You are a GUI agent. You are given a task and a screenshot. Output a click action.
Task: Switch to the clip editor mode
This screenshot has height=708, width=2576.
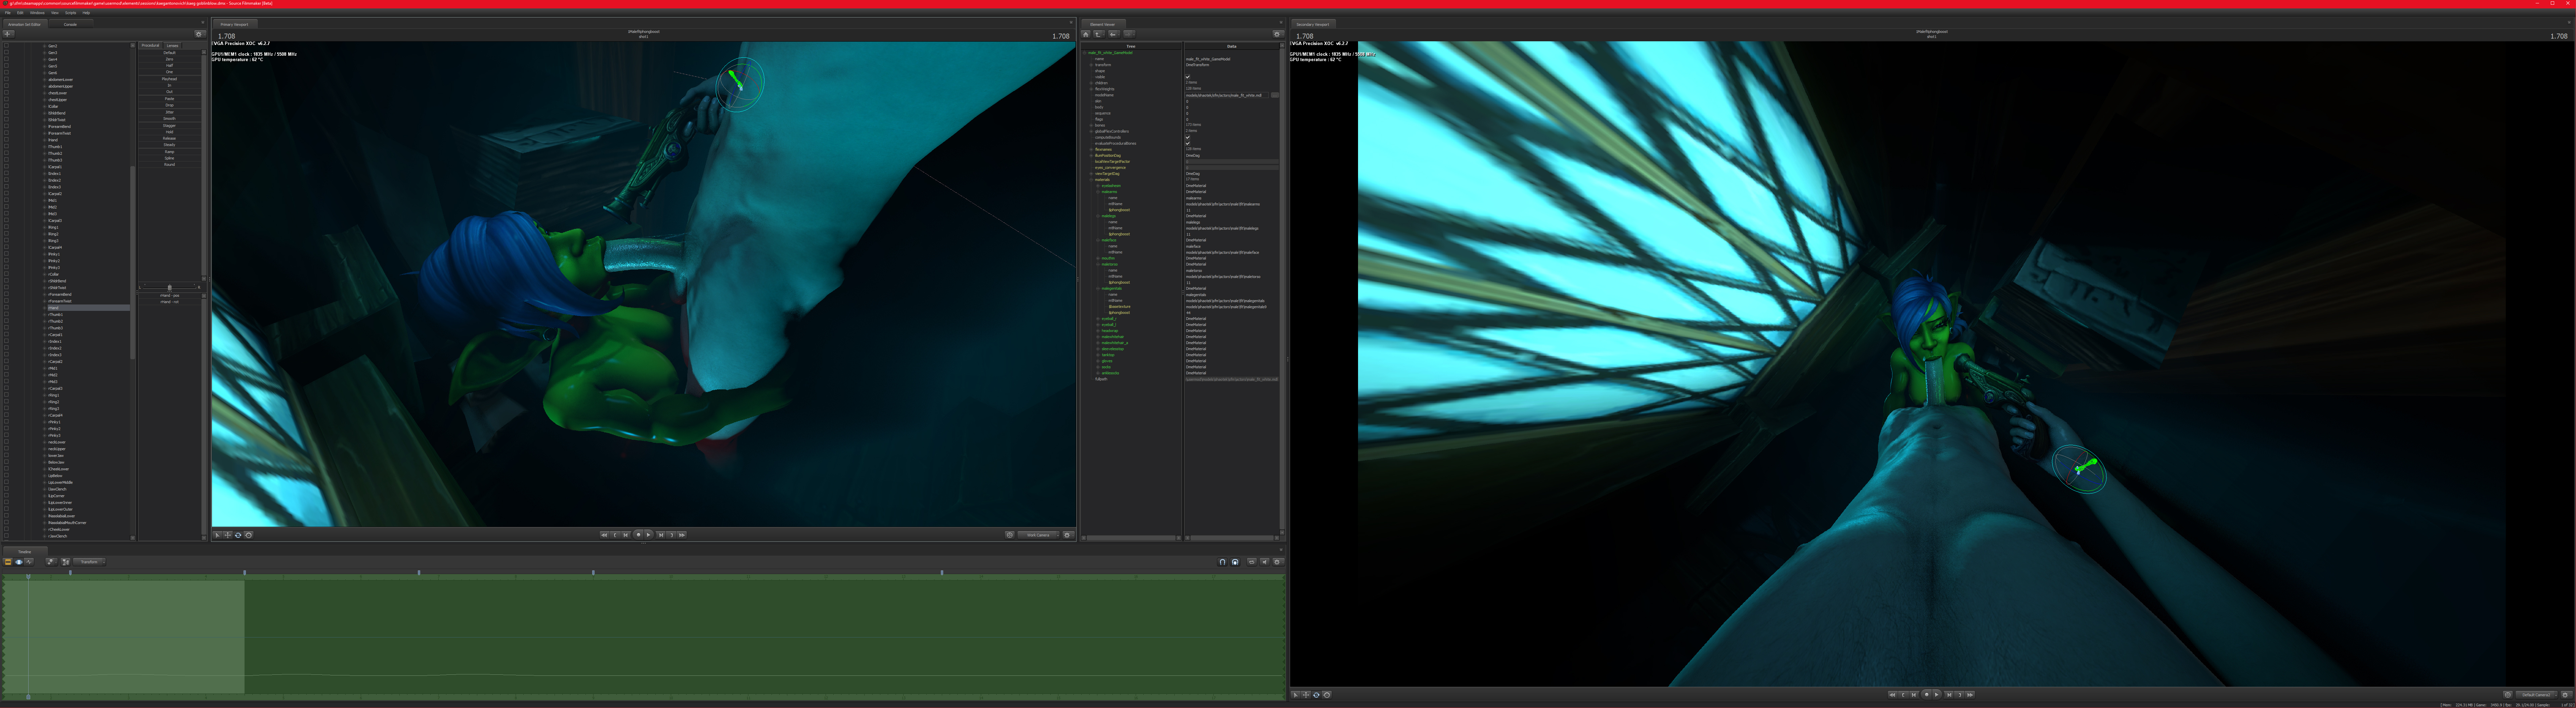8,562
